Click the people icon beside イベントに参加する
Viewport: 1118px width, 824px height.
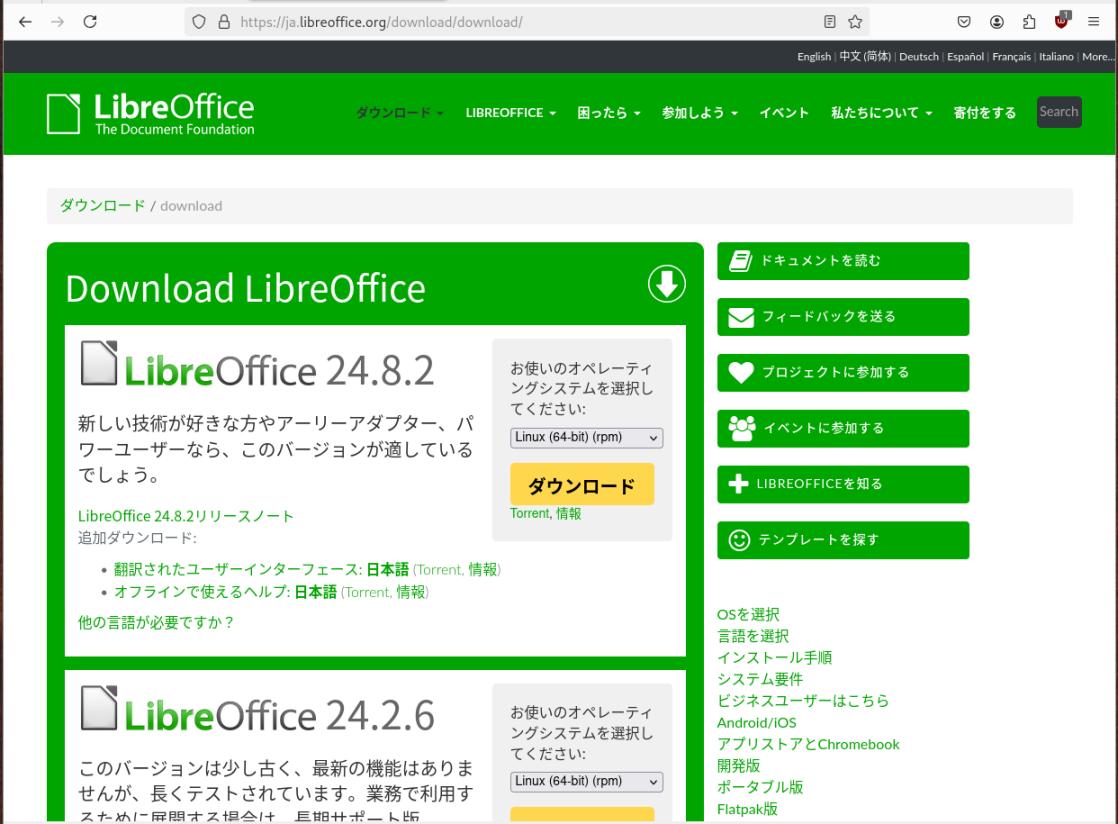tap(742, 428)
